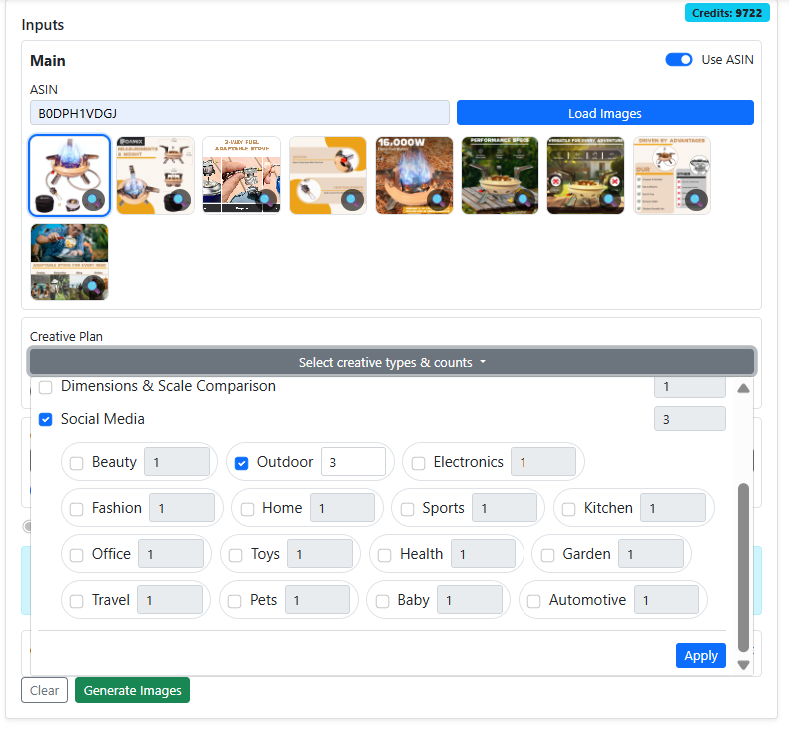
Task: Select the Versatile for Every Adventure thumbnail
Action: [585, 174]
